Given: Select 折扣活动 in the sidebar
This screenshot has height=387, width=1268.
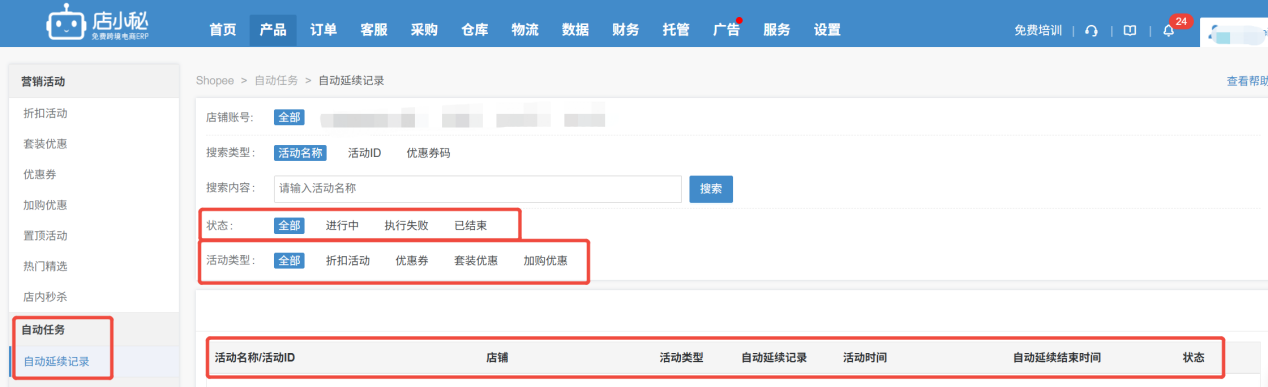Looking at the screenshot, I should [45, 113].
